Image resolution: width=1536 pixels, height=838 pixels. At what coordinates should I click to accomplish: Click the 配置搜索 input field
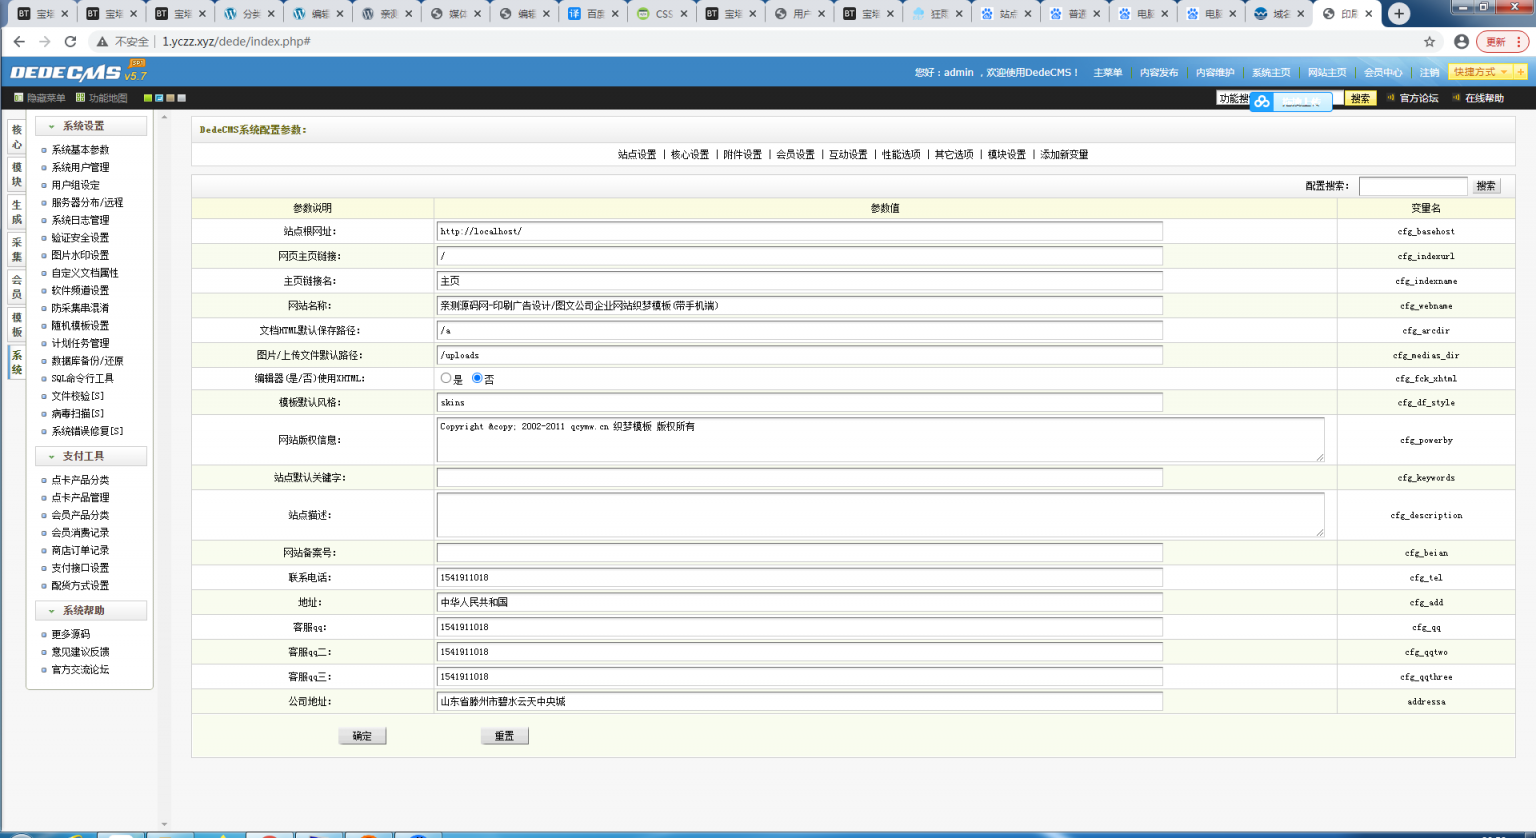click(1413, 186)
